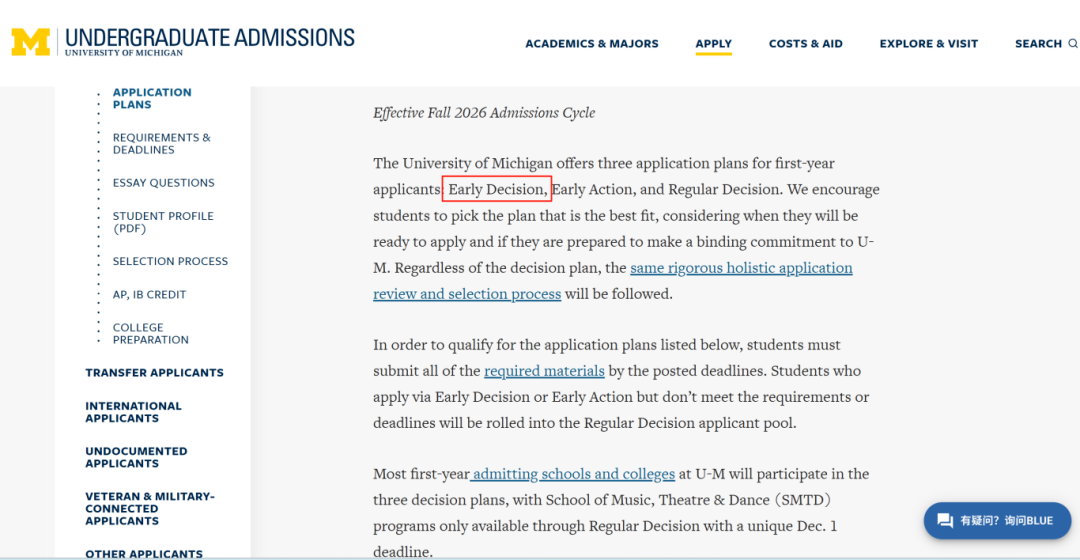This screenshot has height=560, width=1080.
Task: Open AP, IB Credit sidebar link
Action: [149, 294]
